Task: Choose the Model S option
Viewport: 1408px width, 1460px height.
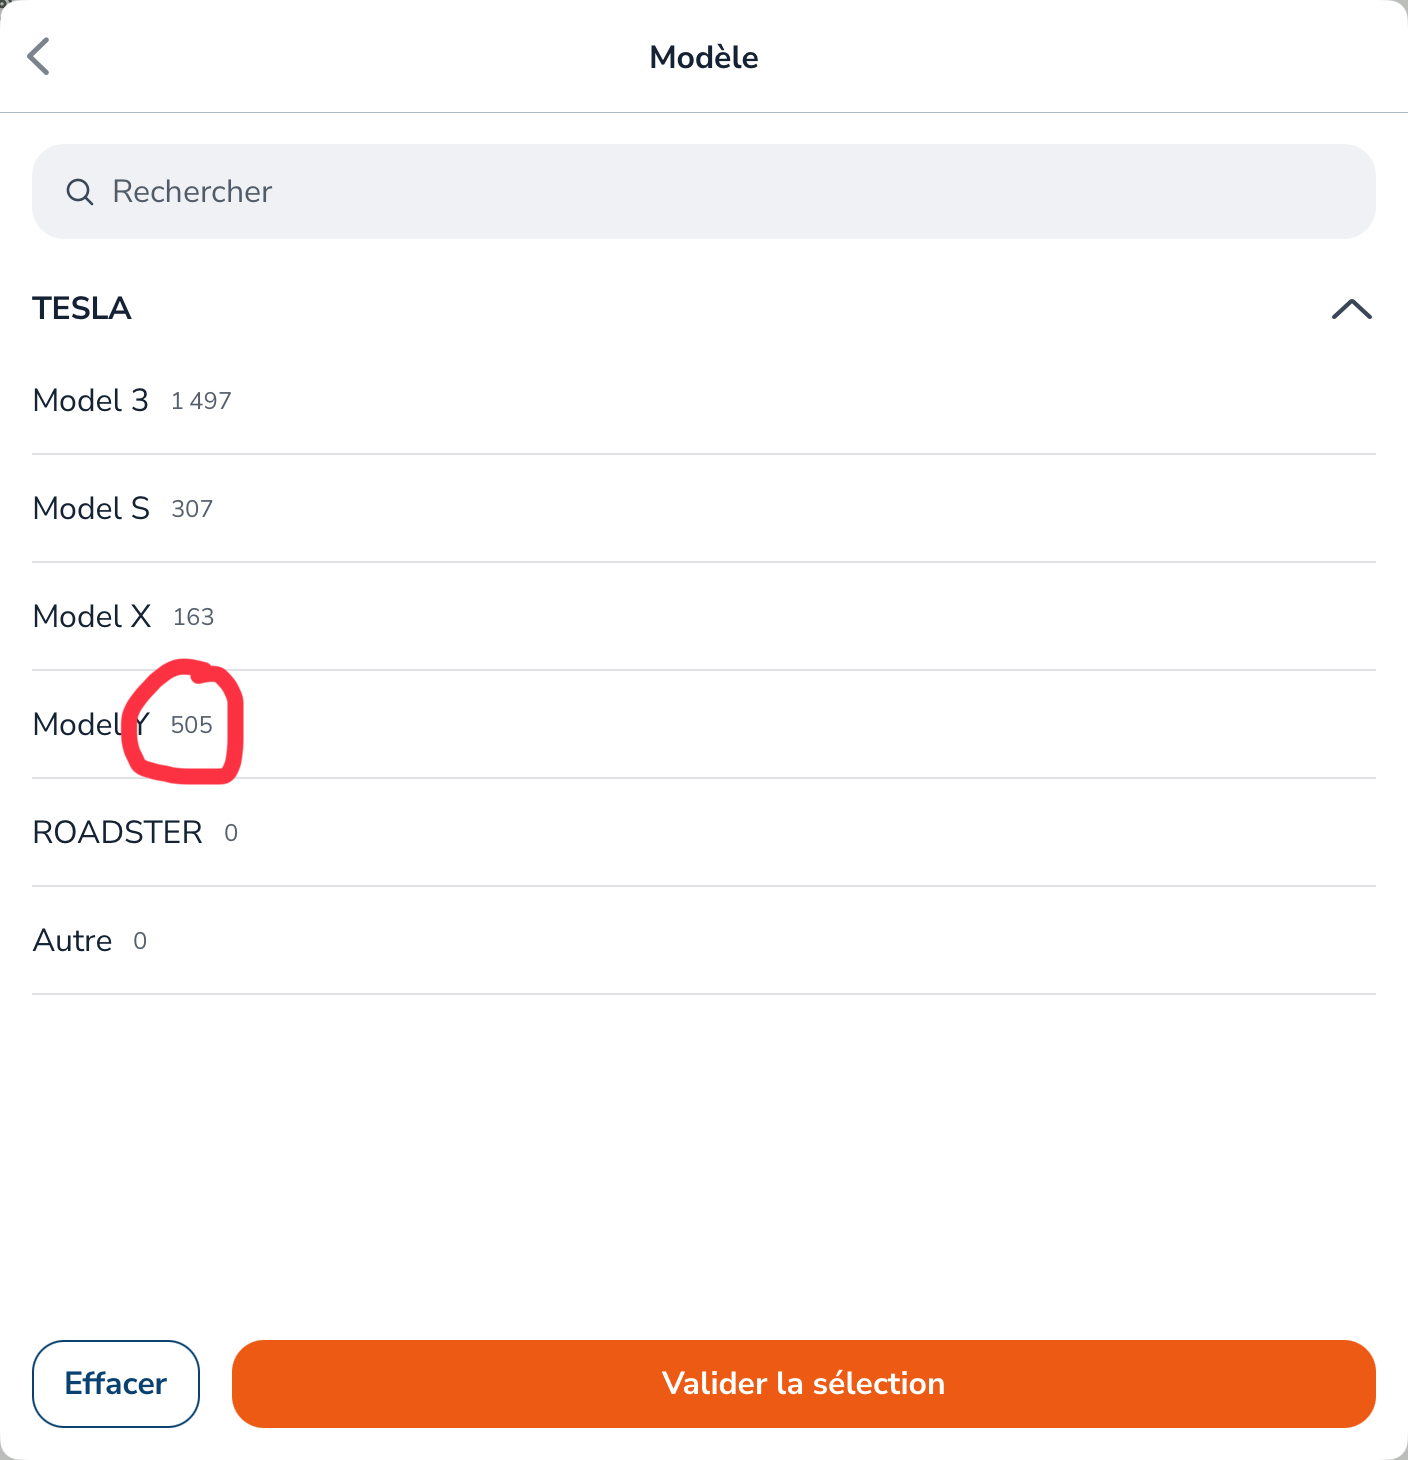Action: coord(704,509)
